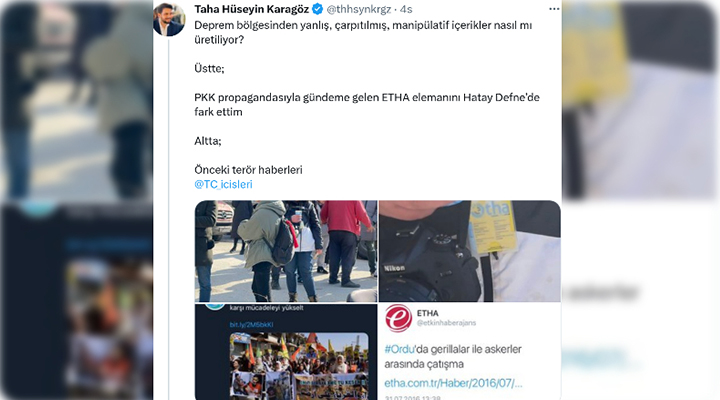Select the #Ordu hashtag
The image size is (720, 400).
[x=399, y=349]
